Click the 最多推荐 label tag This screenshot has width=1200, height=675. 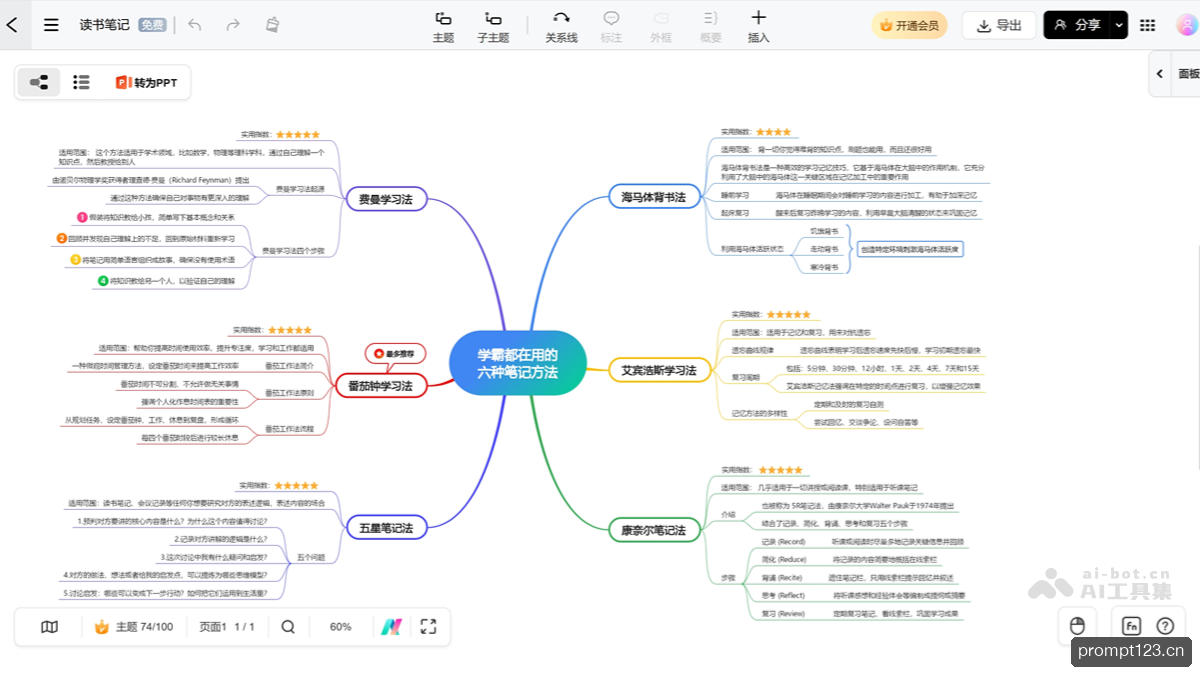coord(395,352)
